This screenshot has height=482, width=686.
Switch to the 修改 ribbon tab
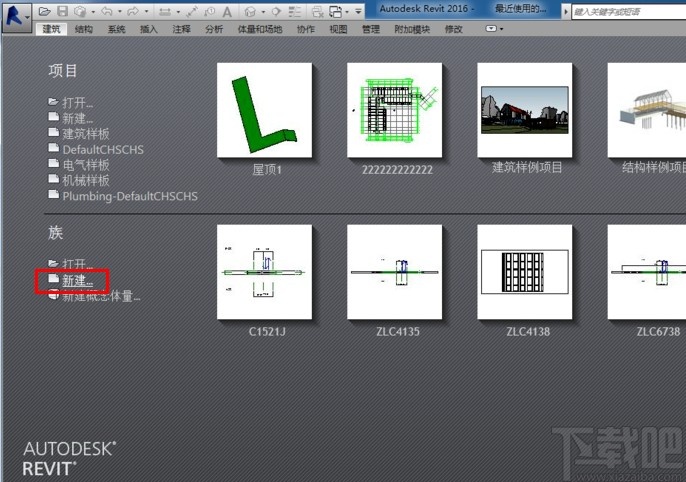[454, 29]
